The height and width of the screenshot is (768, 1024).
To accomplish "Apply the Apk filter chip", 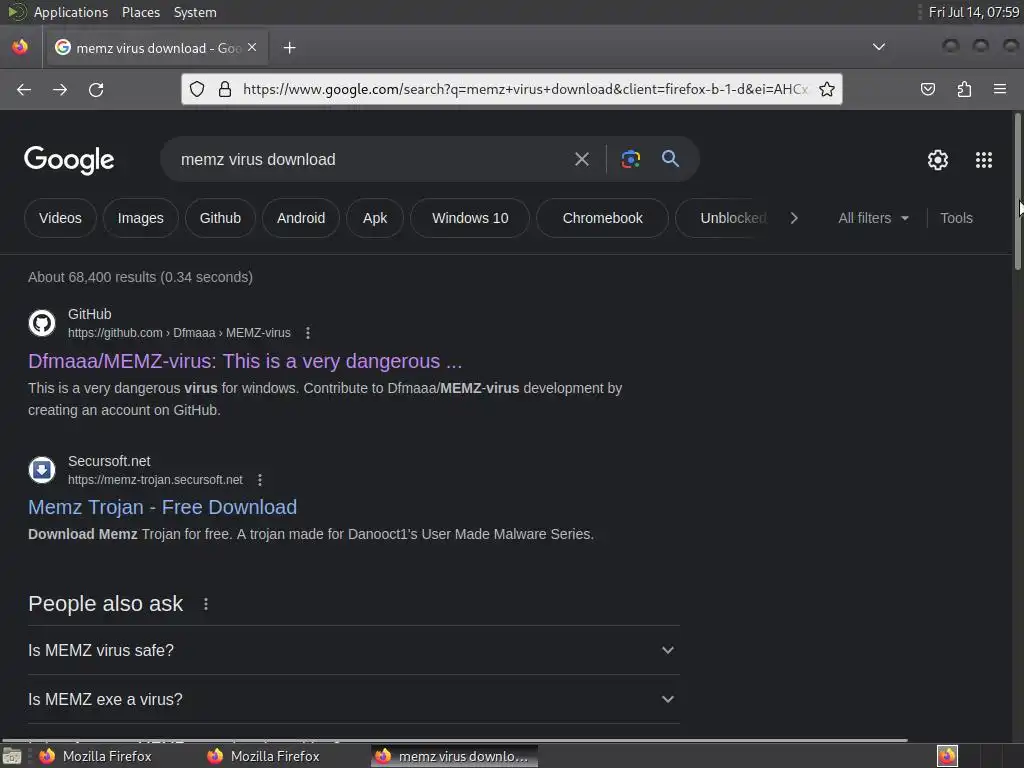I will pyautogui.click(x=375, y=218).
